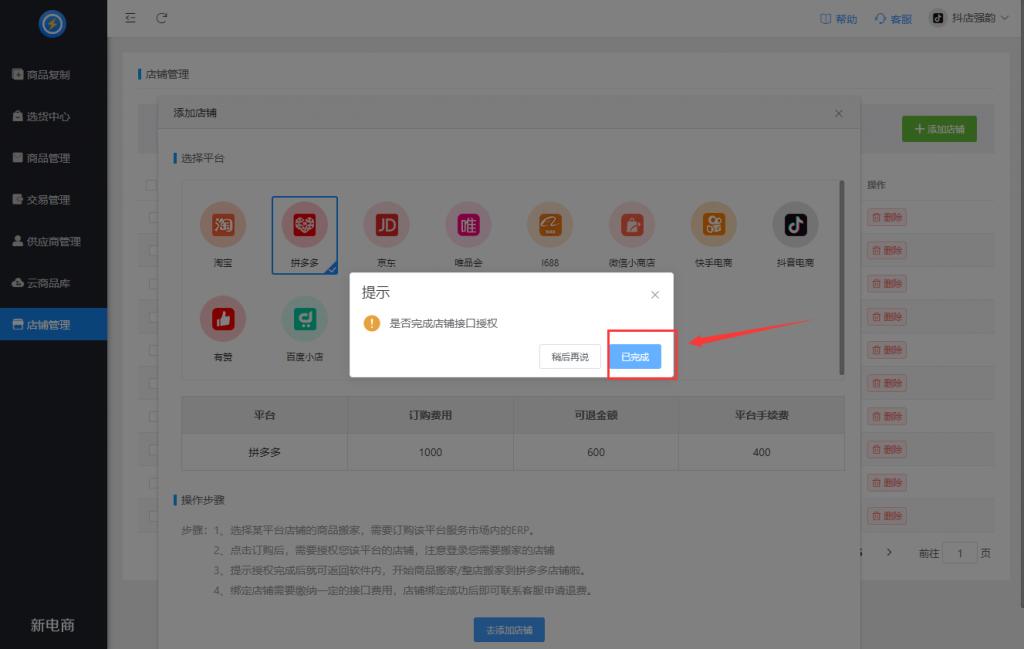Select the 有赞 platform icon

point(222,318)
